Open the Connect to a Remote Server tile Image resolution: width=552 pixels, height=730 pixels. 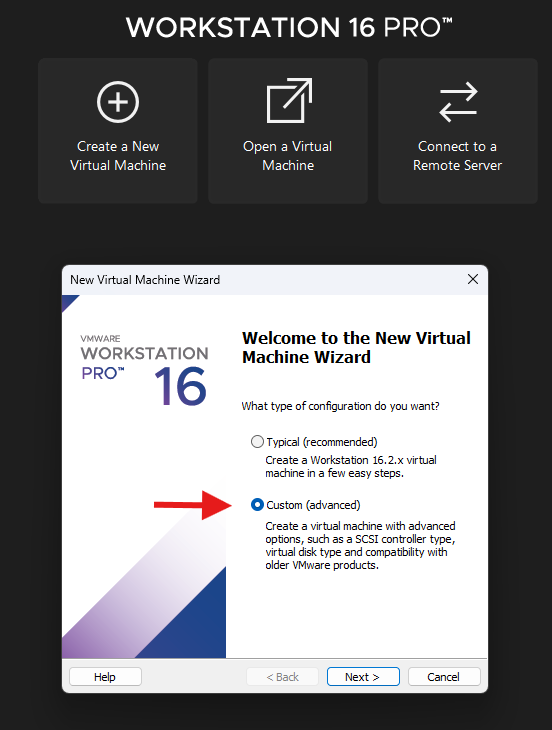click(458, 131)
